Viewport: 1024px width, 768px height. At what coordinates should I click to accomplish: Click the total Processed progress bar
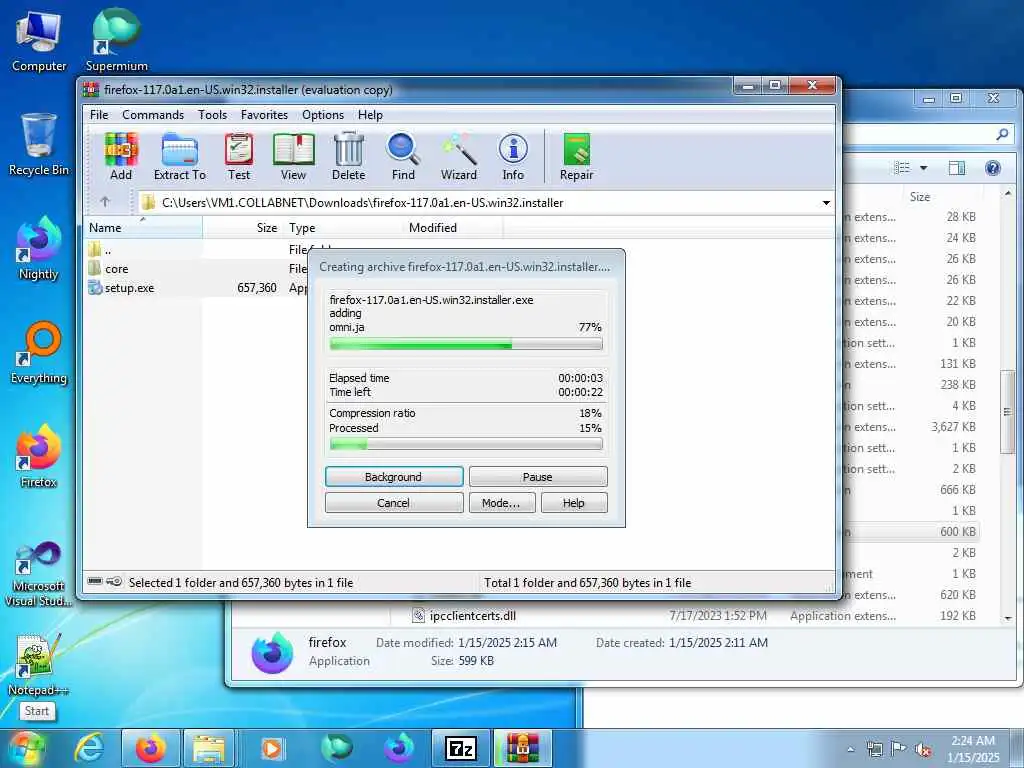pos(466,444)
